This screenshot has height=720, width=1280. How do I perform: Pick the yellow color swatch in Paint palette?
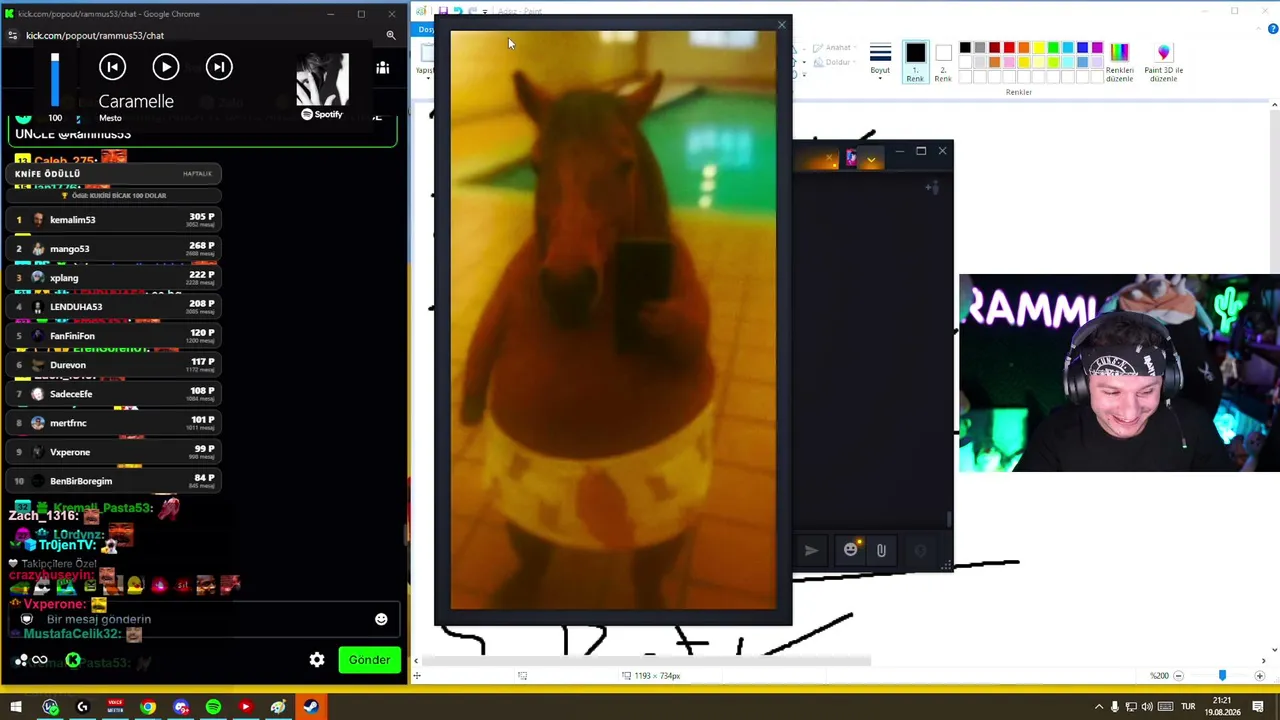1038,47
